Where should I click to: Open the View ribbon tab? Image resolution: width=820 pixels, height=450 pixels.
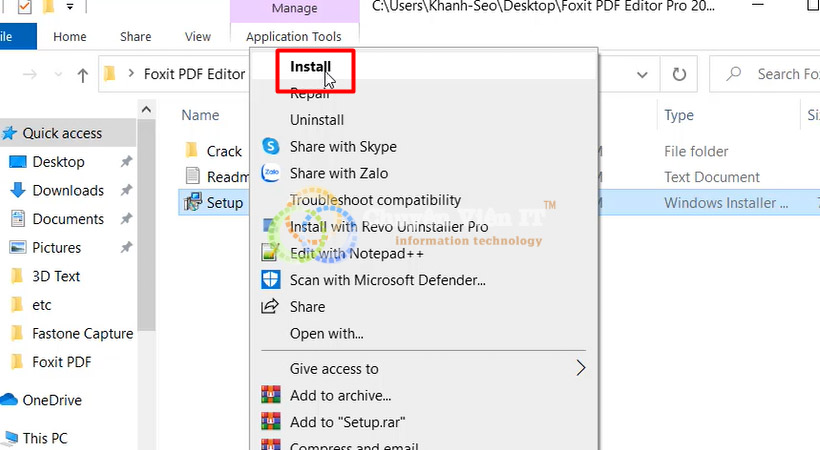click(x=198, y=37)
